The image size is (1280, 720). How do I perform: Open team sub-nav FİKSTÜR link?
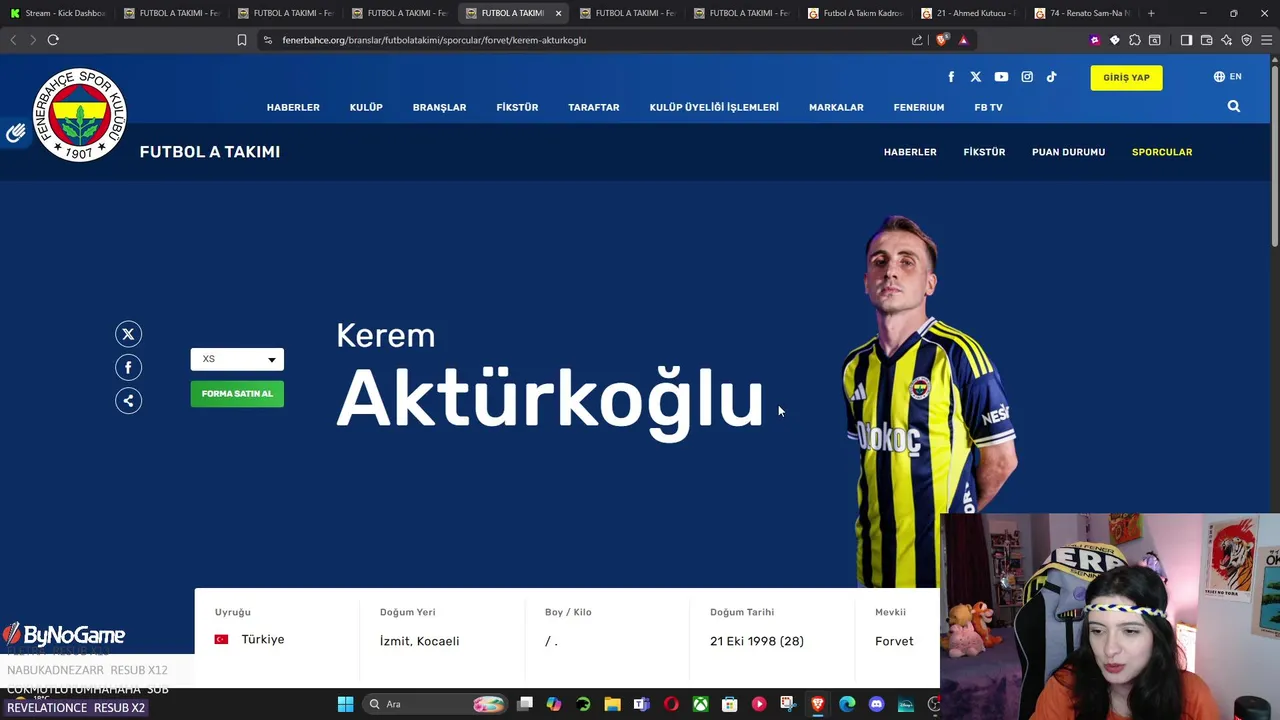984,152
